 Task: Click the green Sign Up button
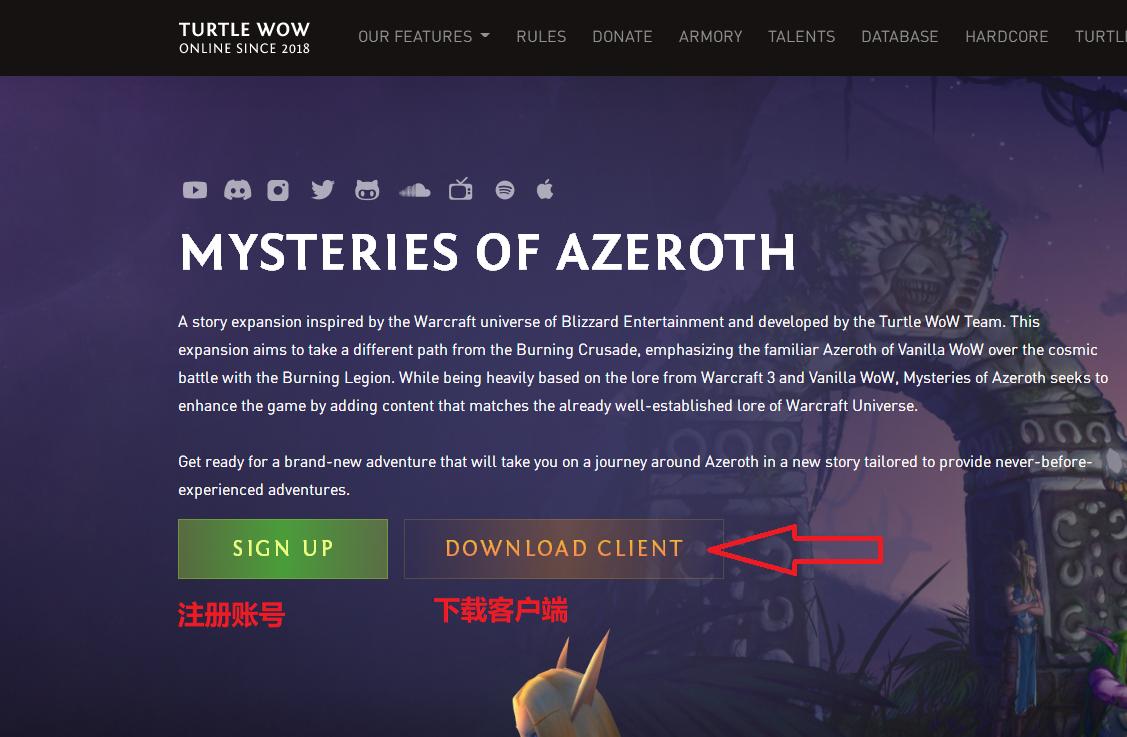tap(283, 549)
